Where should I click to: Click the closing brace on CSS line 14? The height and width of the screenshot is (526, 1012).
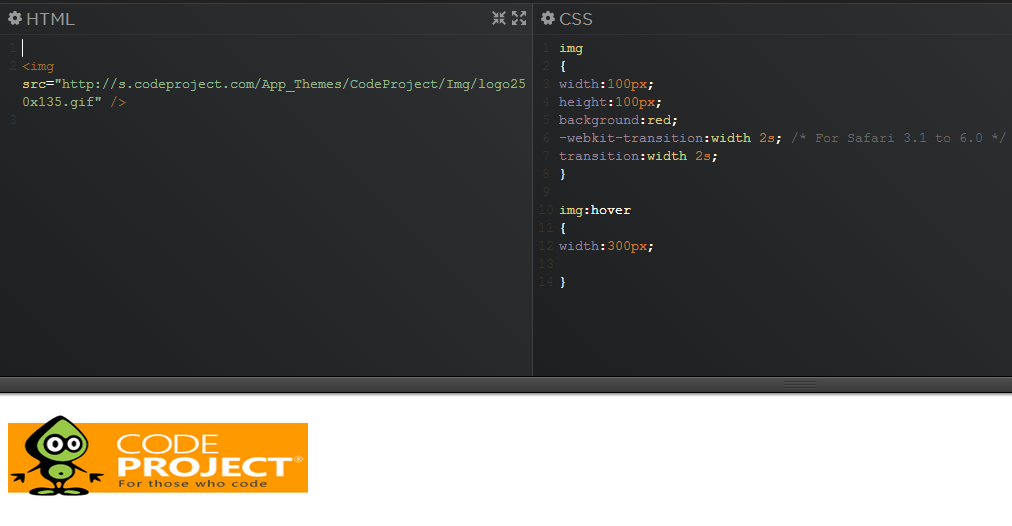[563, 282]
